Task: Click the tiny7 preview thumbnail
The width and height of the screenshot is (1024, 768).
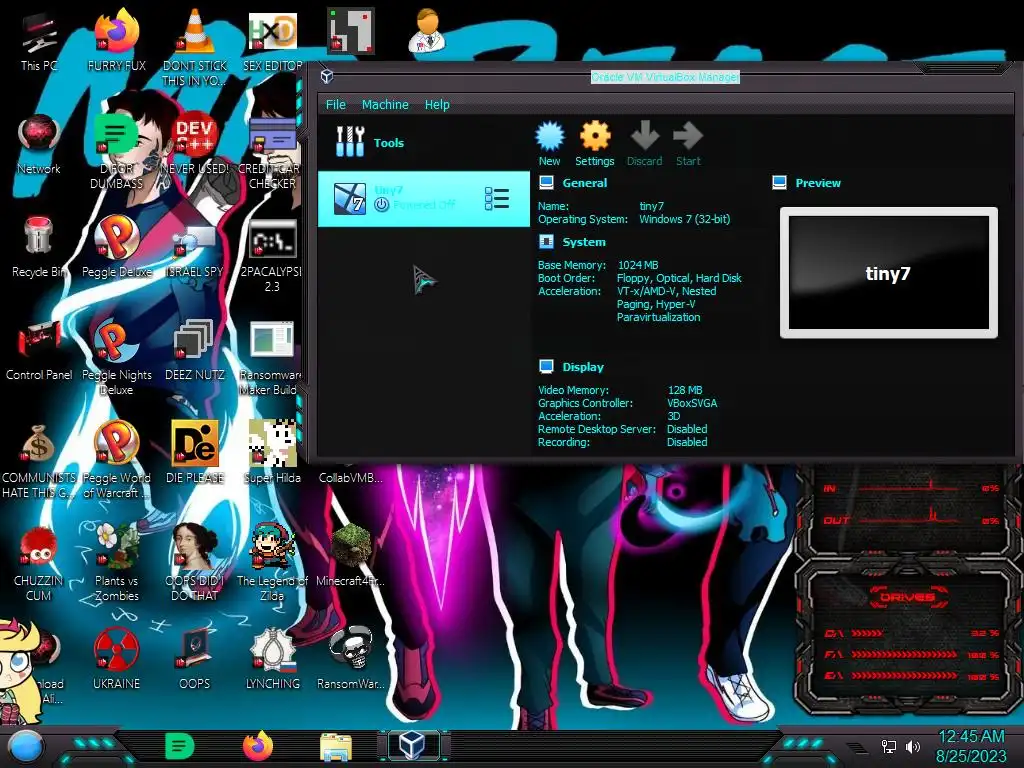Action: 889,273
